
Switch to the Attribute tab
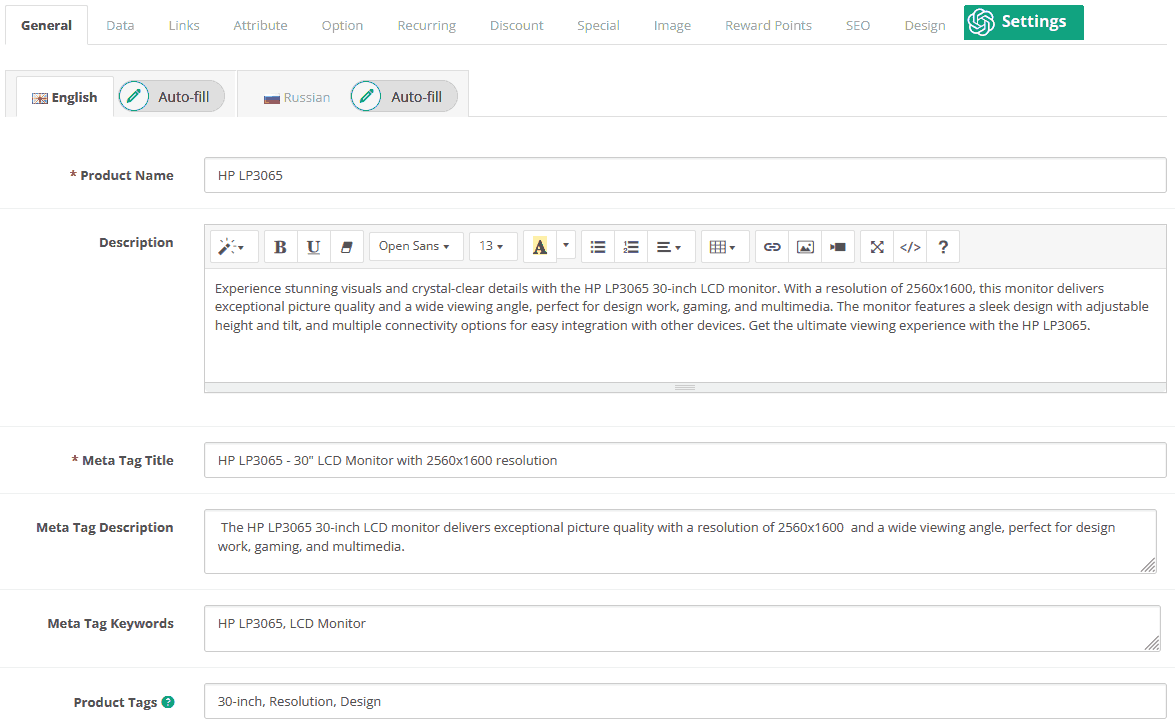(x=260, y=25)
